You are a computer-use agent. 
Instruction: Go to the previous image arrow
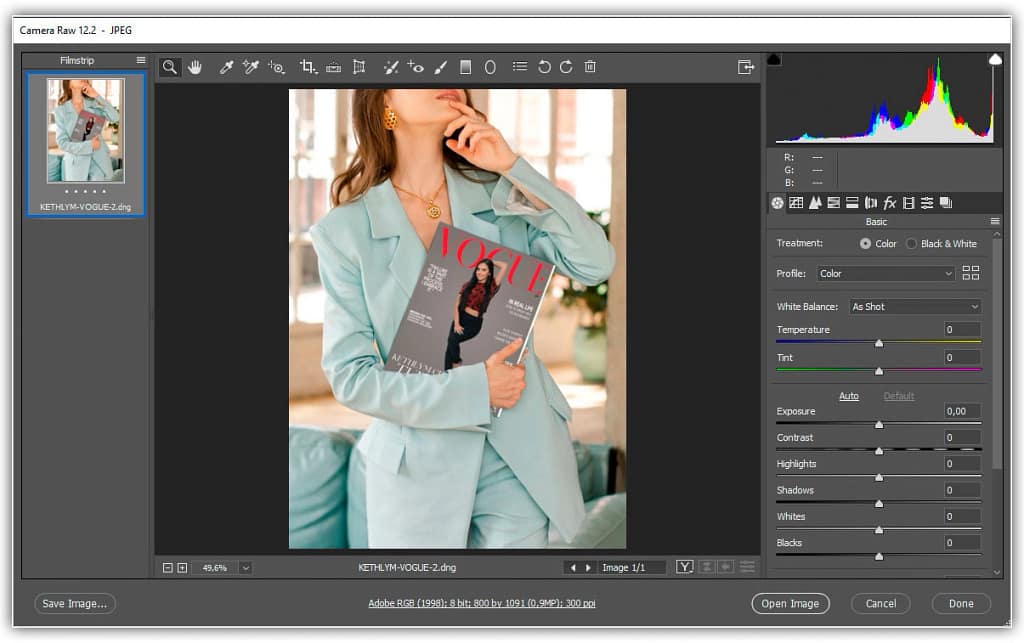pyautogui.click(x=573, y=568)
